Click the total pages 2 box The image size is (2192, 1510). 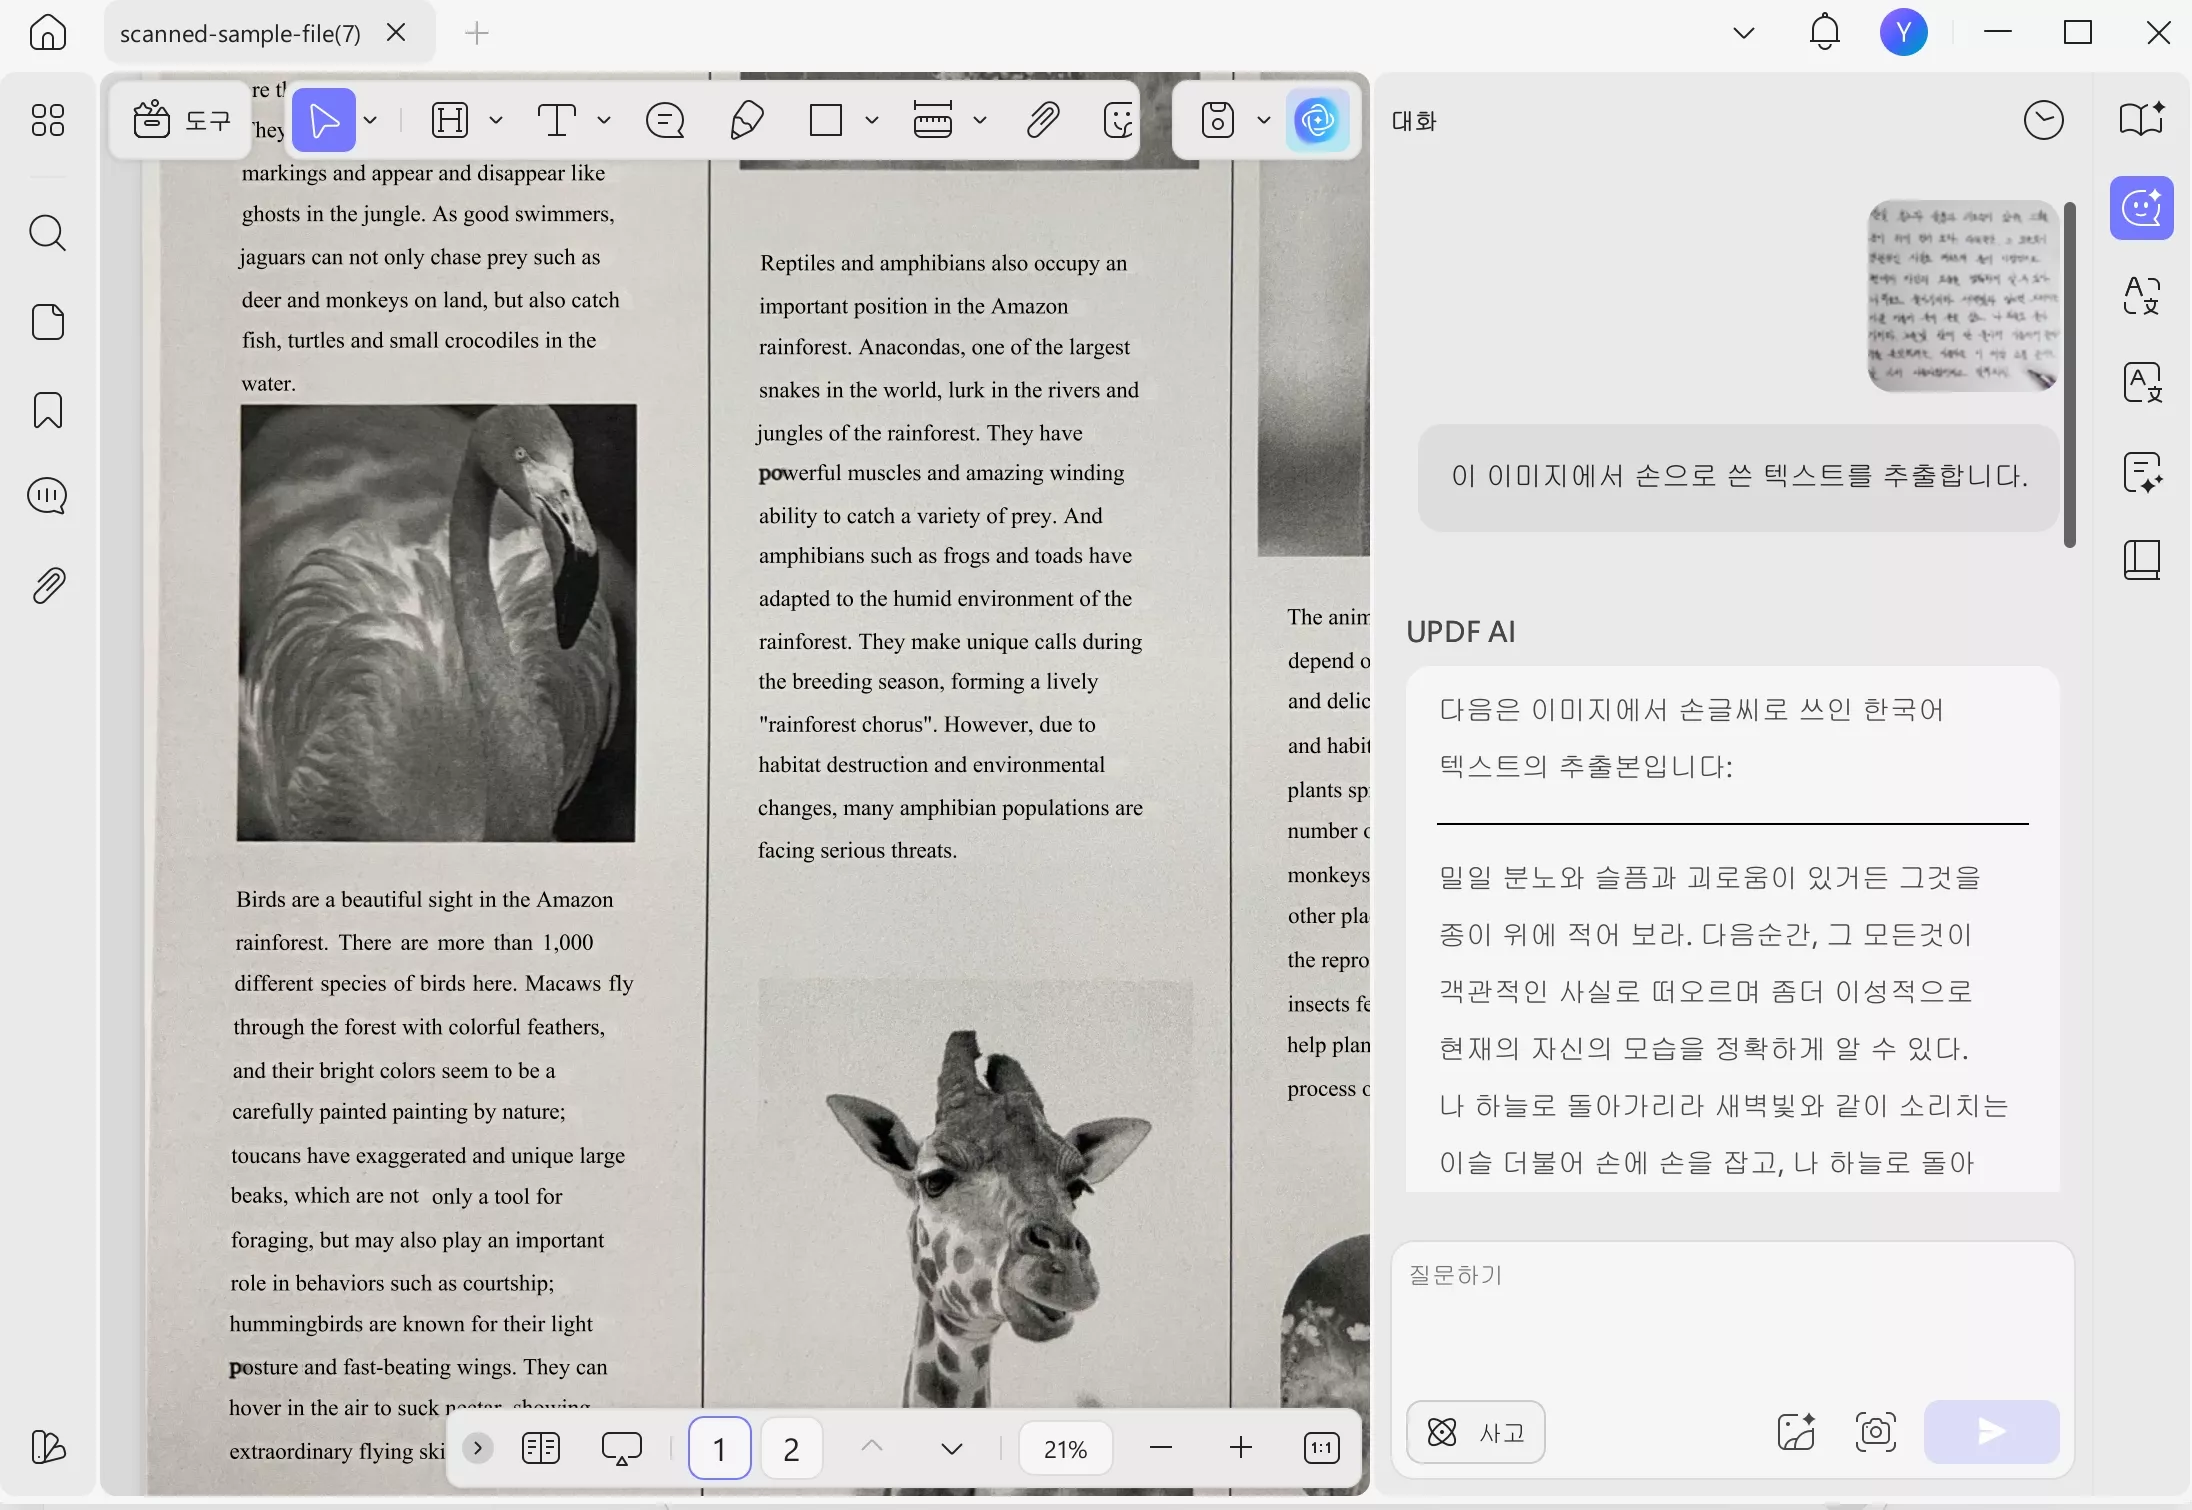(791, 1447)
